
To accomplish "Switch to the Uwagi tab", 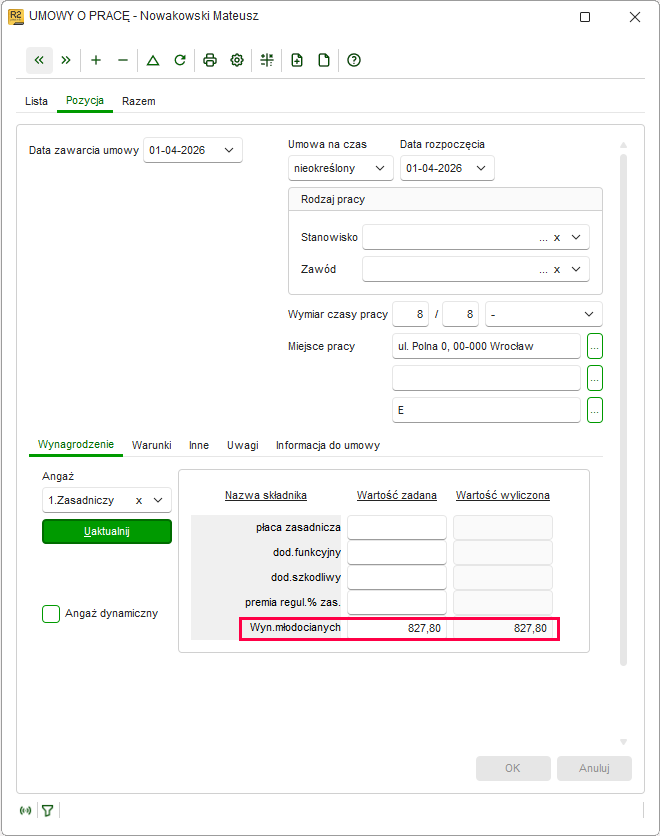I will 243,445.
